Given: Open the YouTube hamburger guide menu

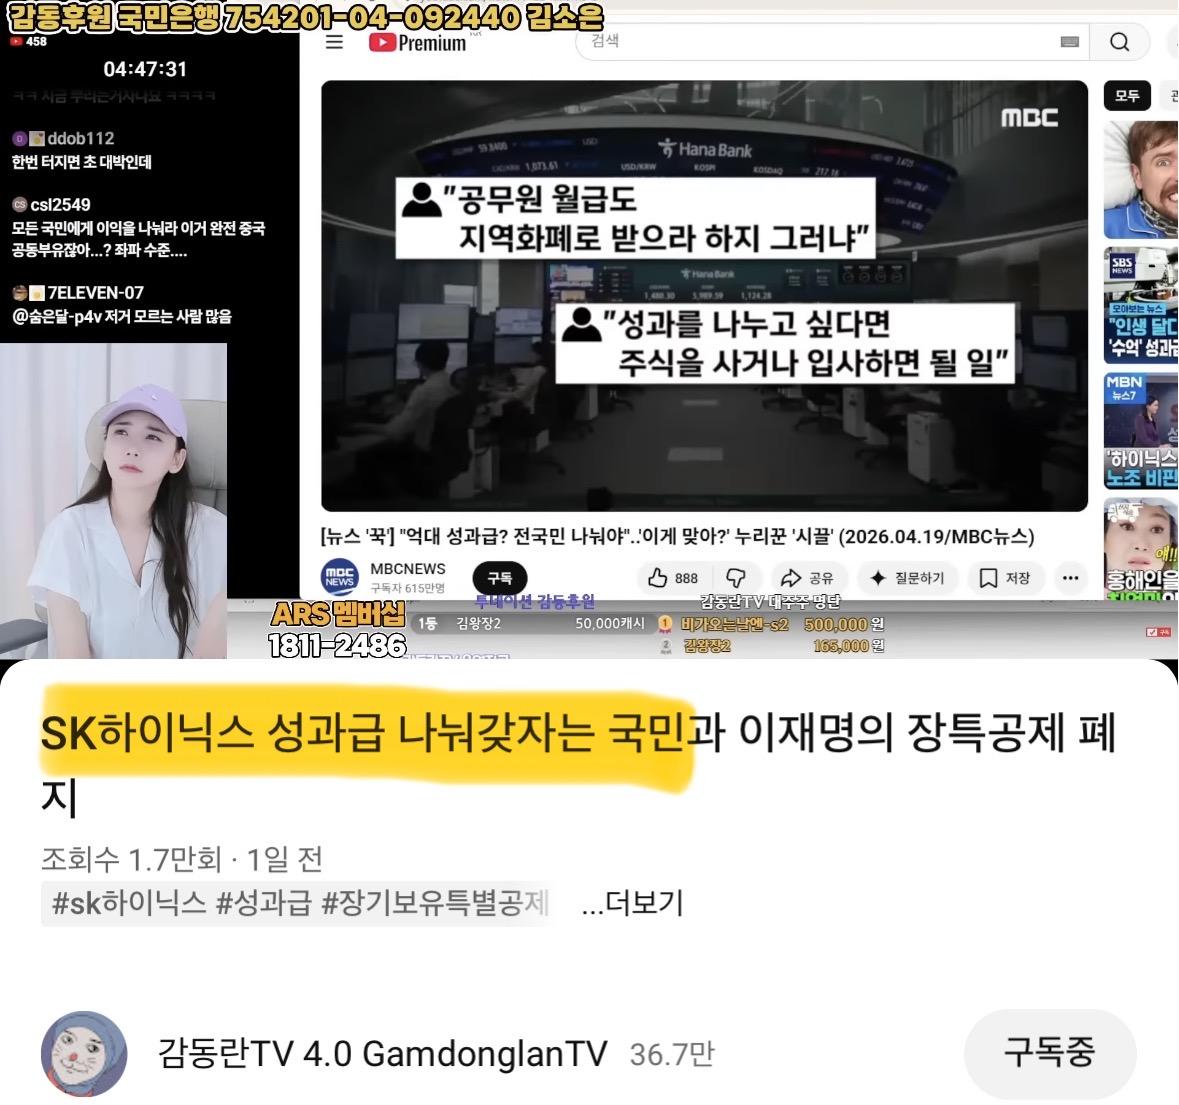Looking at the screenshot, I should tap(335, 42).
